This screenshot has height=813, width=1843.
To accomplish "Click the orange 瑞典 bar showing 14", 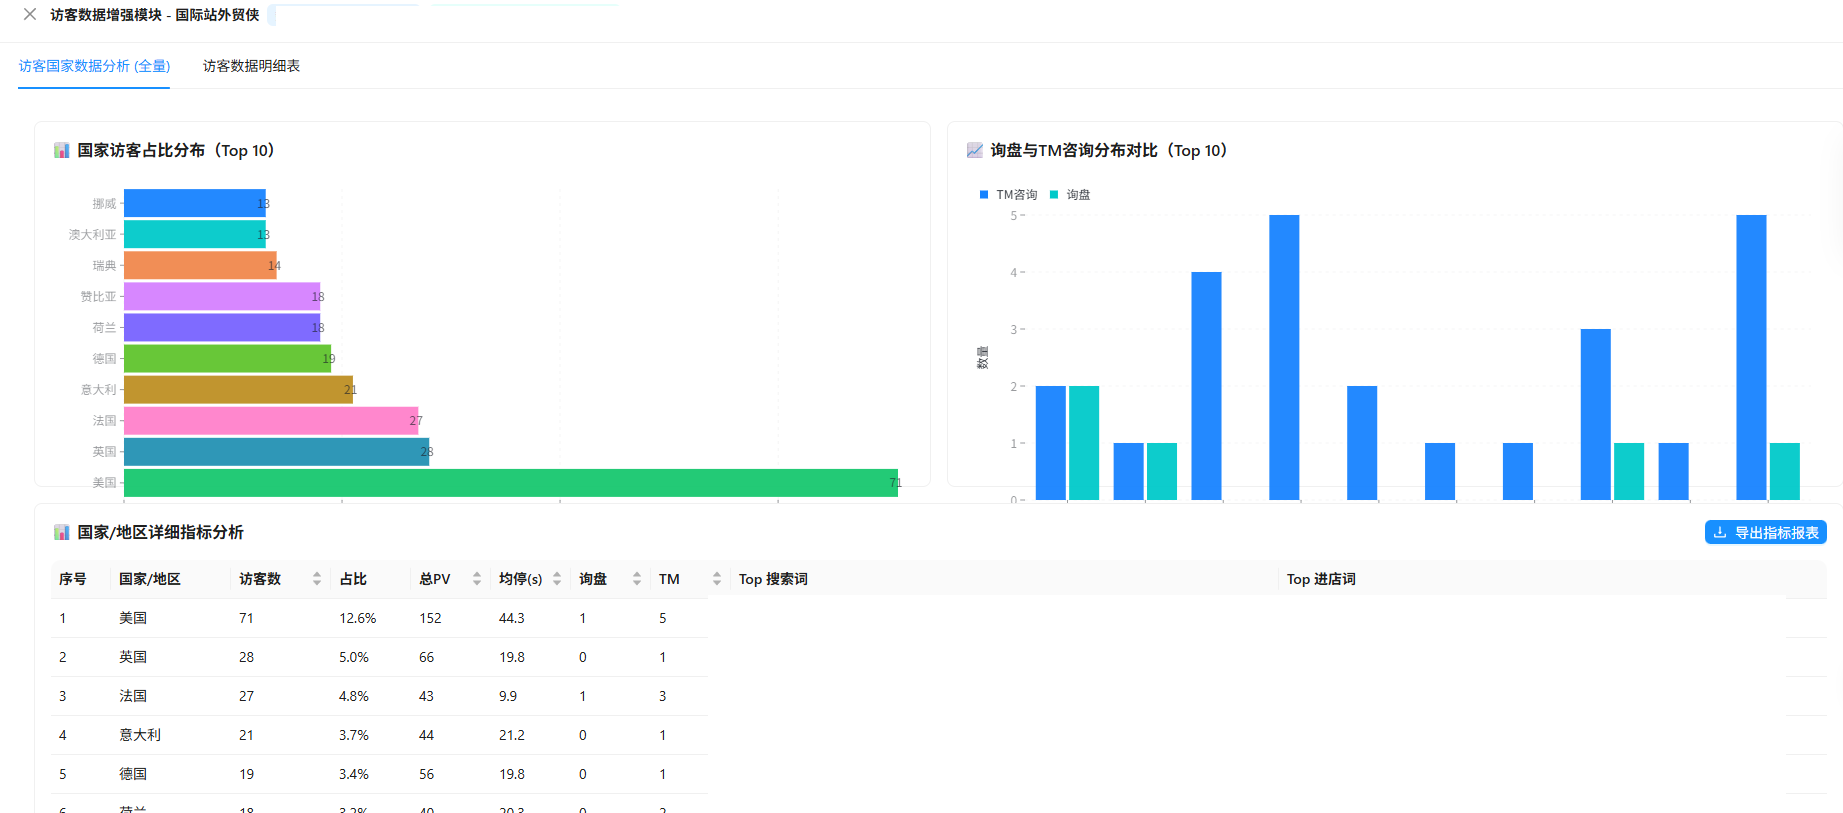I will click(200, 266).
